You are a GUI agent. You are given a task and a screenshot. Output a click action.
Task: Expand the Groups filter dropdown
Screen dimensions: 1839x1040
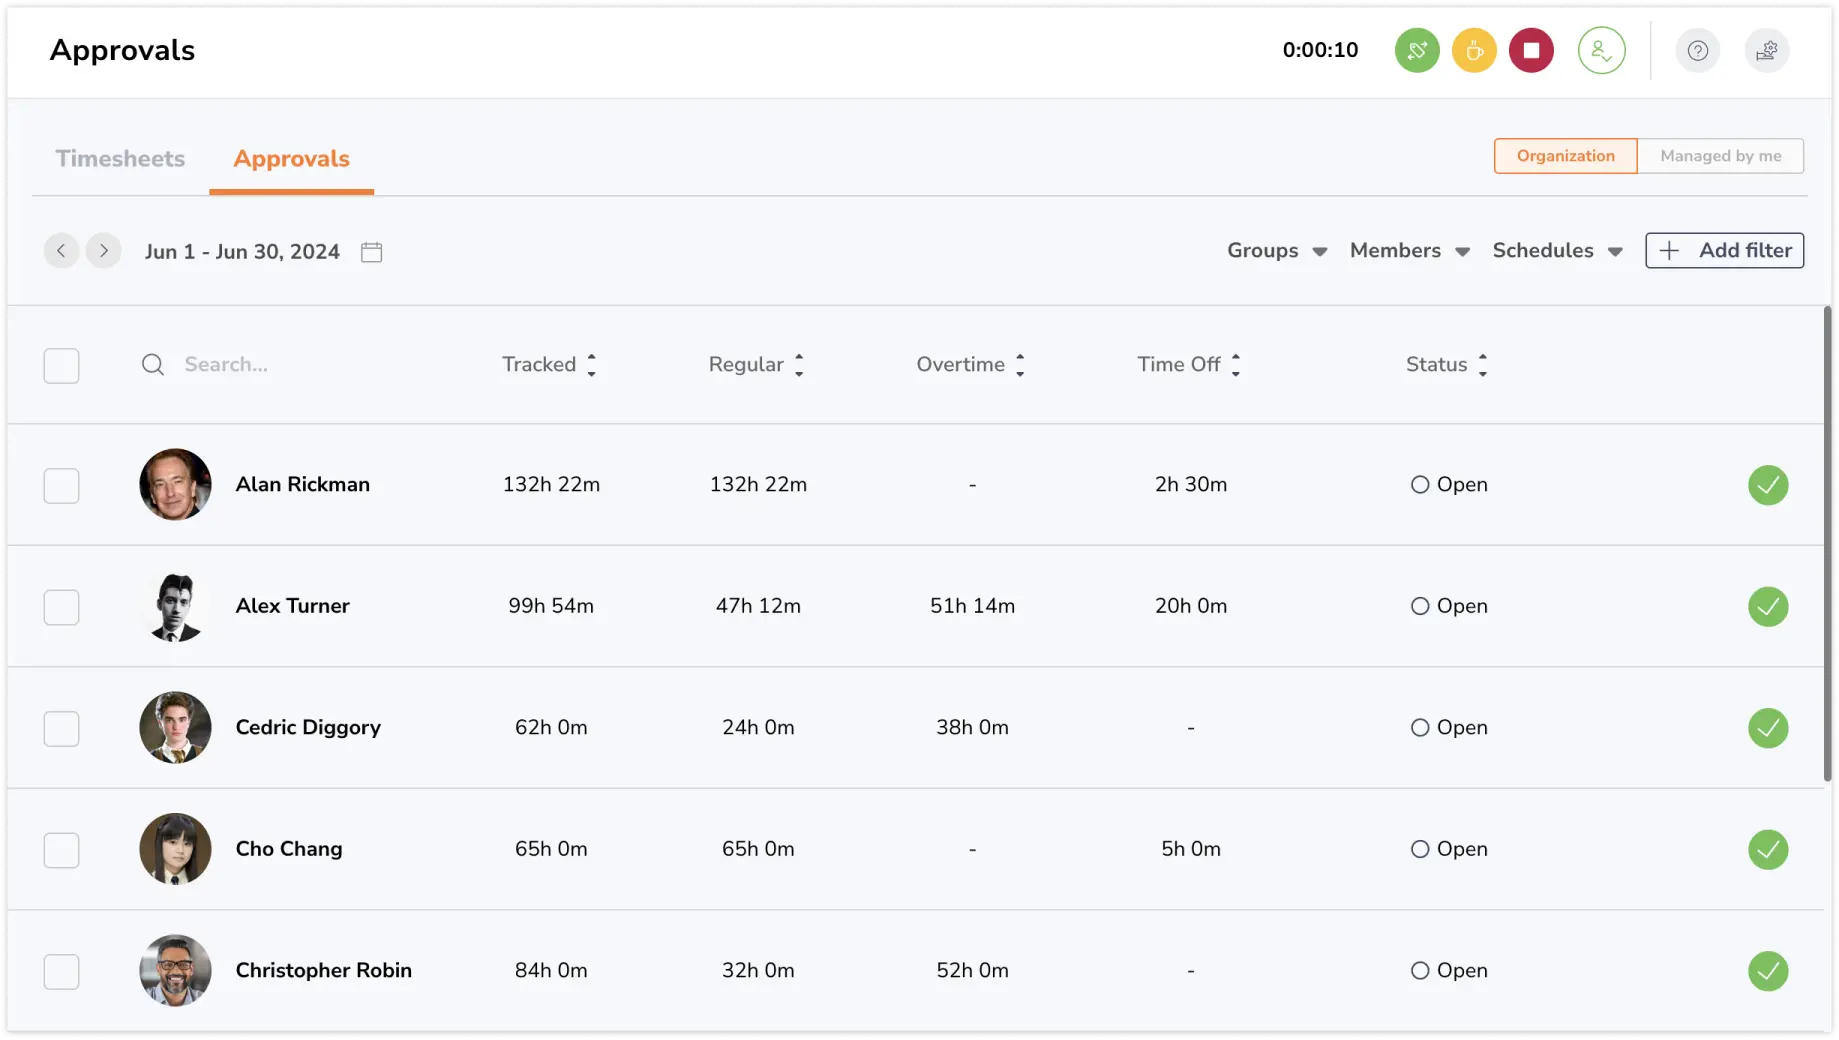pyautogui.click(x=1276, y=250)
